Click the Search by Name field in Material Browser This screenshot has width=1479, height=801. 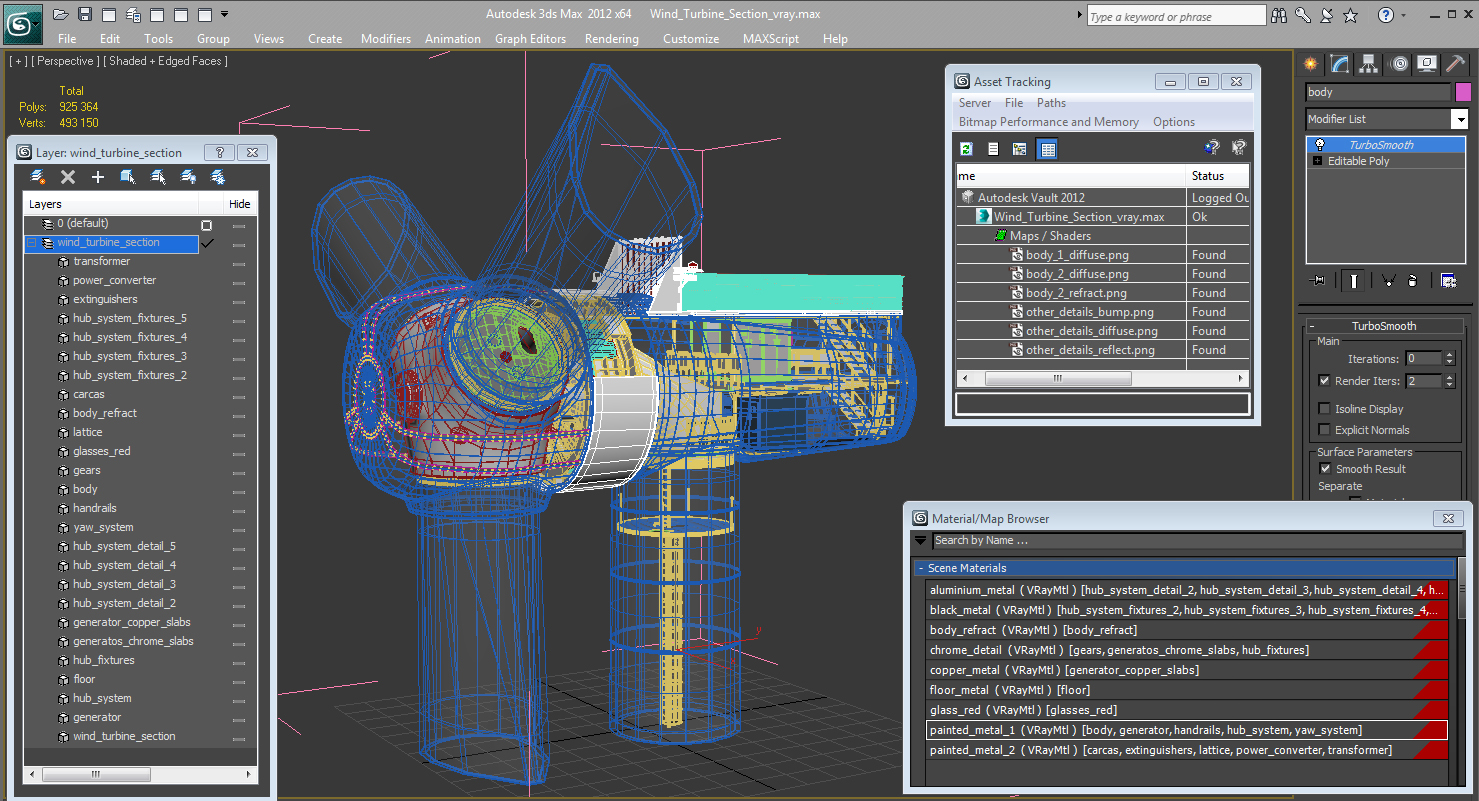[x=1195, y=541]
